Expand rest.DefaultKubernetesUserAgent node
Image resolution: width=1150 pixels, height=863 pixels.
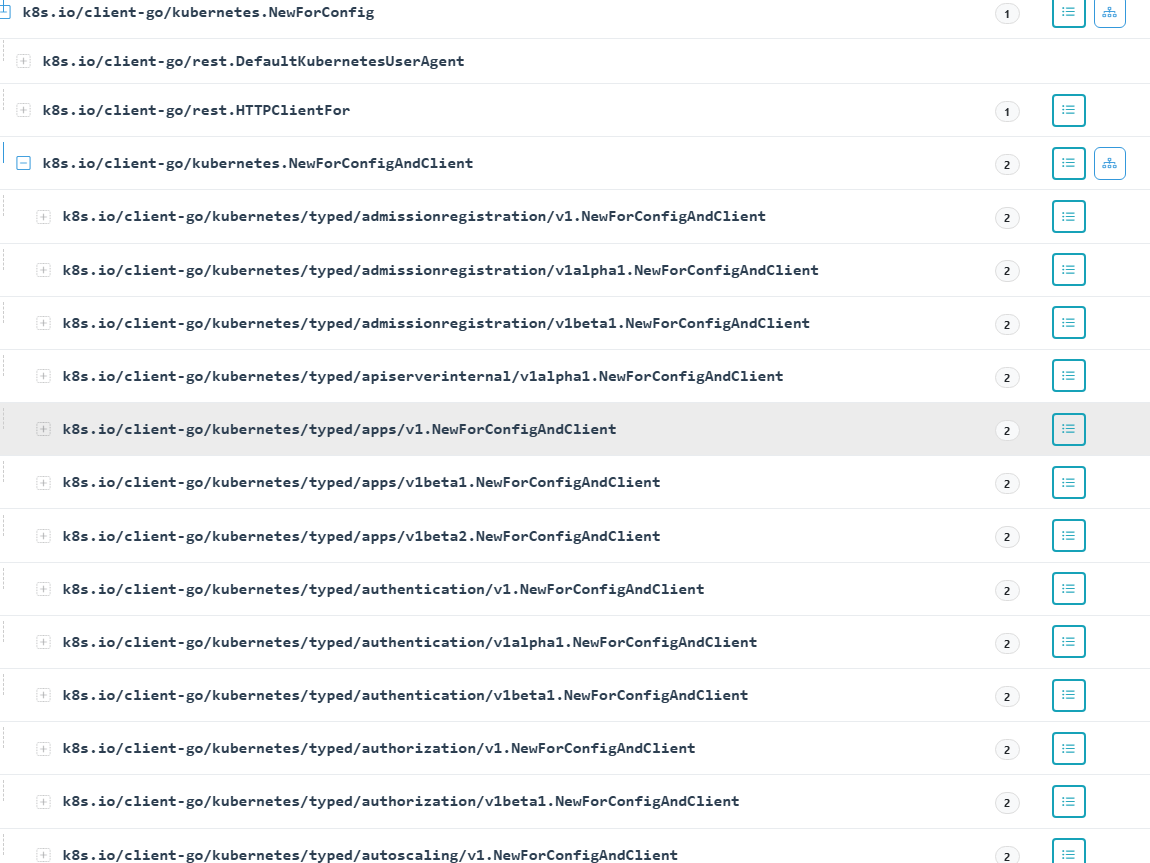[24, 61]
